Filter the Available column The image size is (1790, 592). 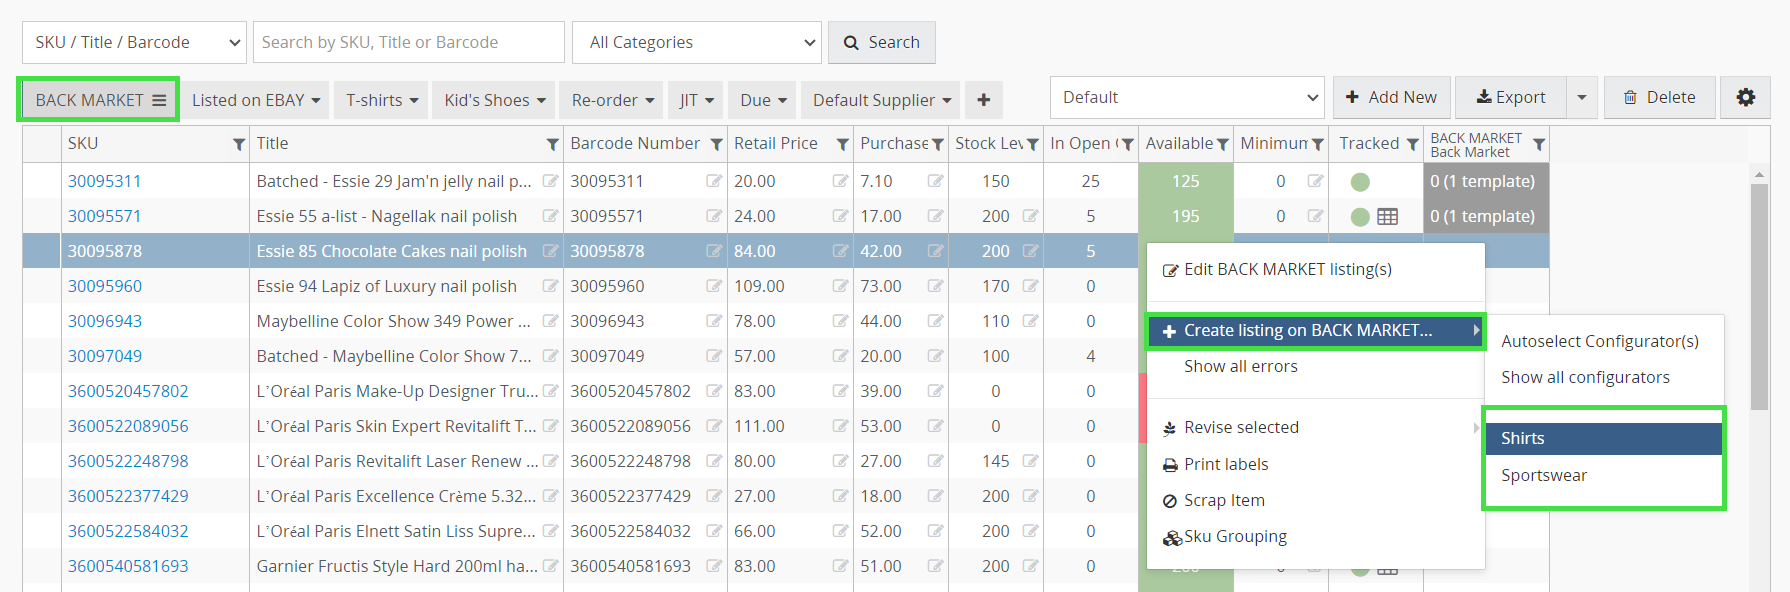tap(1222, 144)
